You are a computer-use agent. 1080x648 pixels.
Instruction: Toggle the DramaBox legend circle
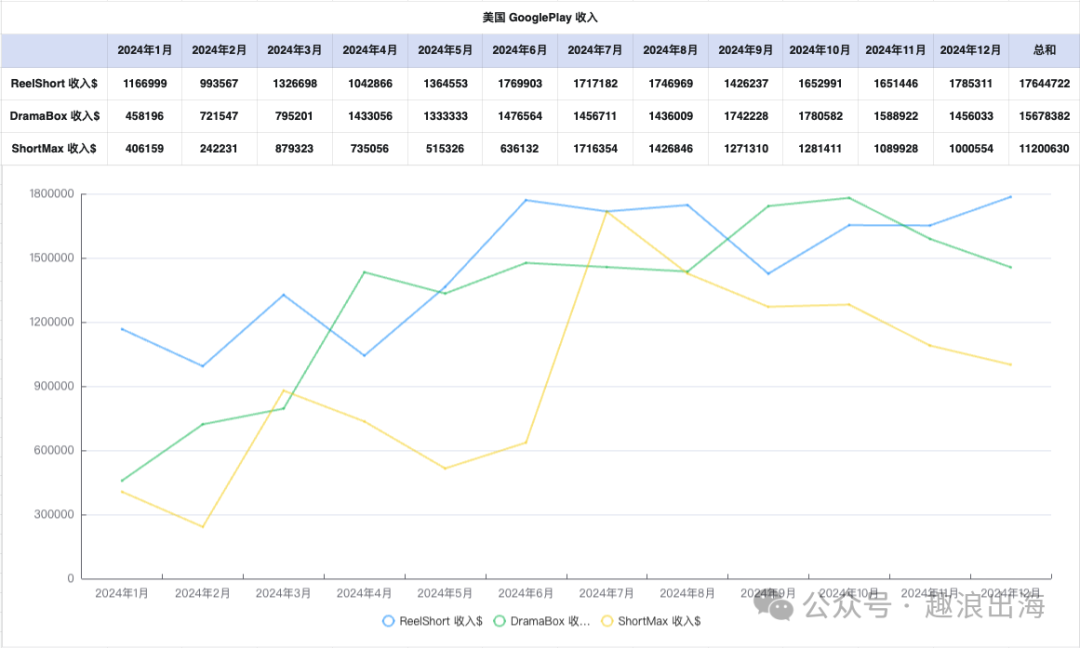coord(499,621)
